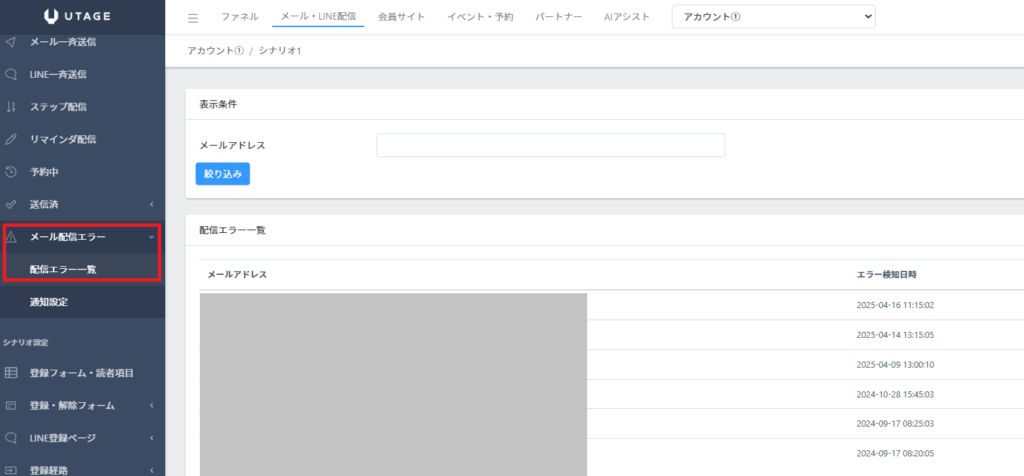Click the 絞り込み filter button

point(223,174)
